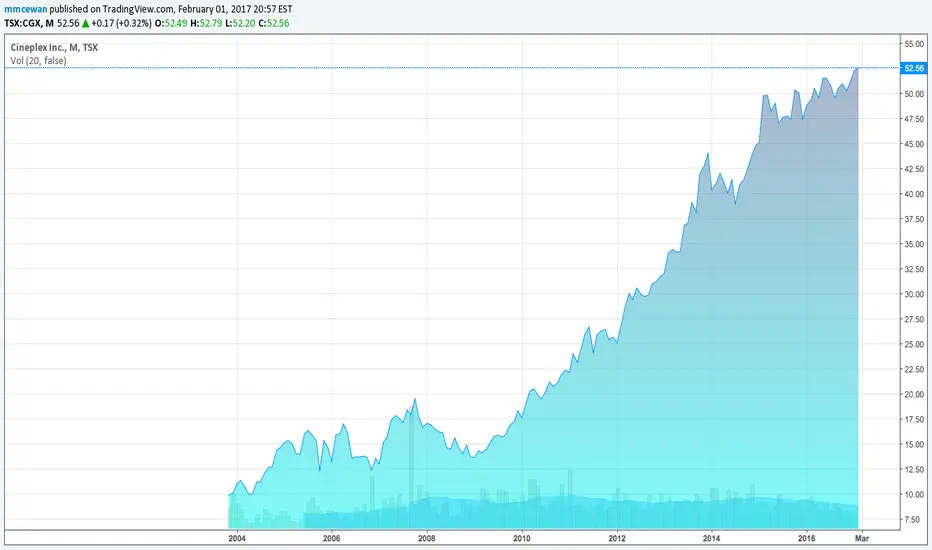932x550 pixels.
Task: Click the 10.00 price axis label
Action: 914,494
